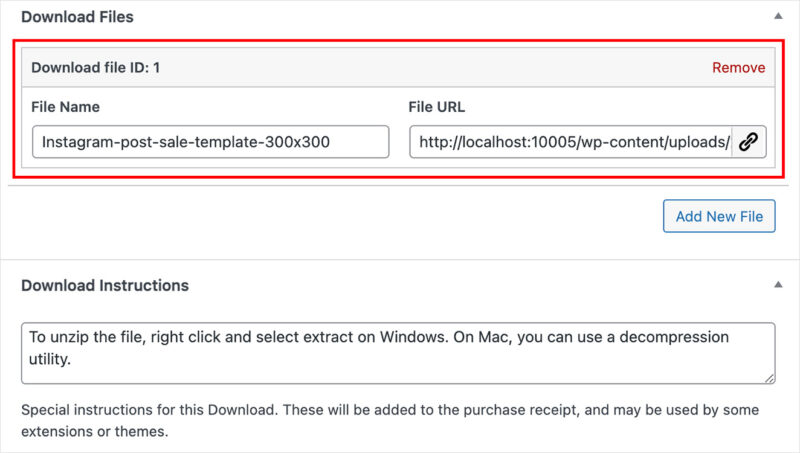Collapse the Download Instructions panel arrow
This screenshot has width=800, height=453.
coord(778,284)
